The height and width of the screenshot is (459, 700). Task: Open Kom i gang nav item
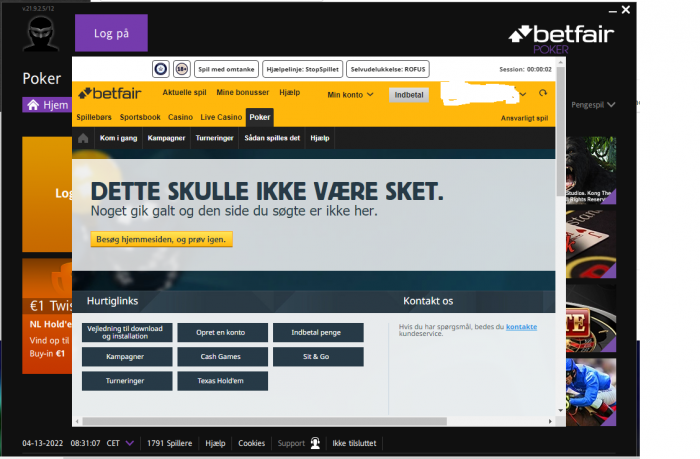118,138
